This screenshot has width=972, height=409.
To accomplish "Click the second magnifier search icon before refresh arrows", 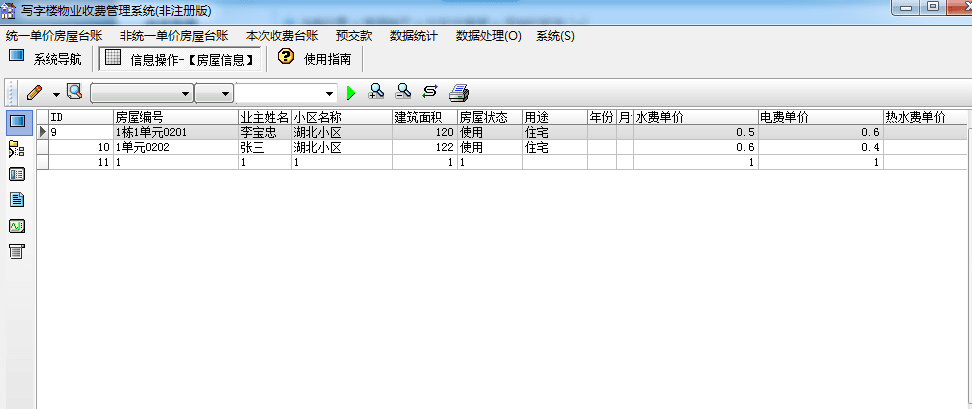I will coord(403,92).
